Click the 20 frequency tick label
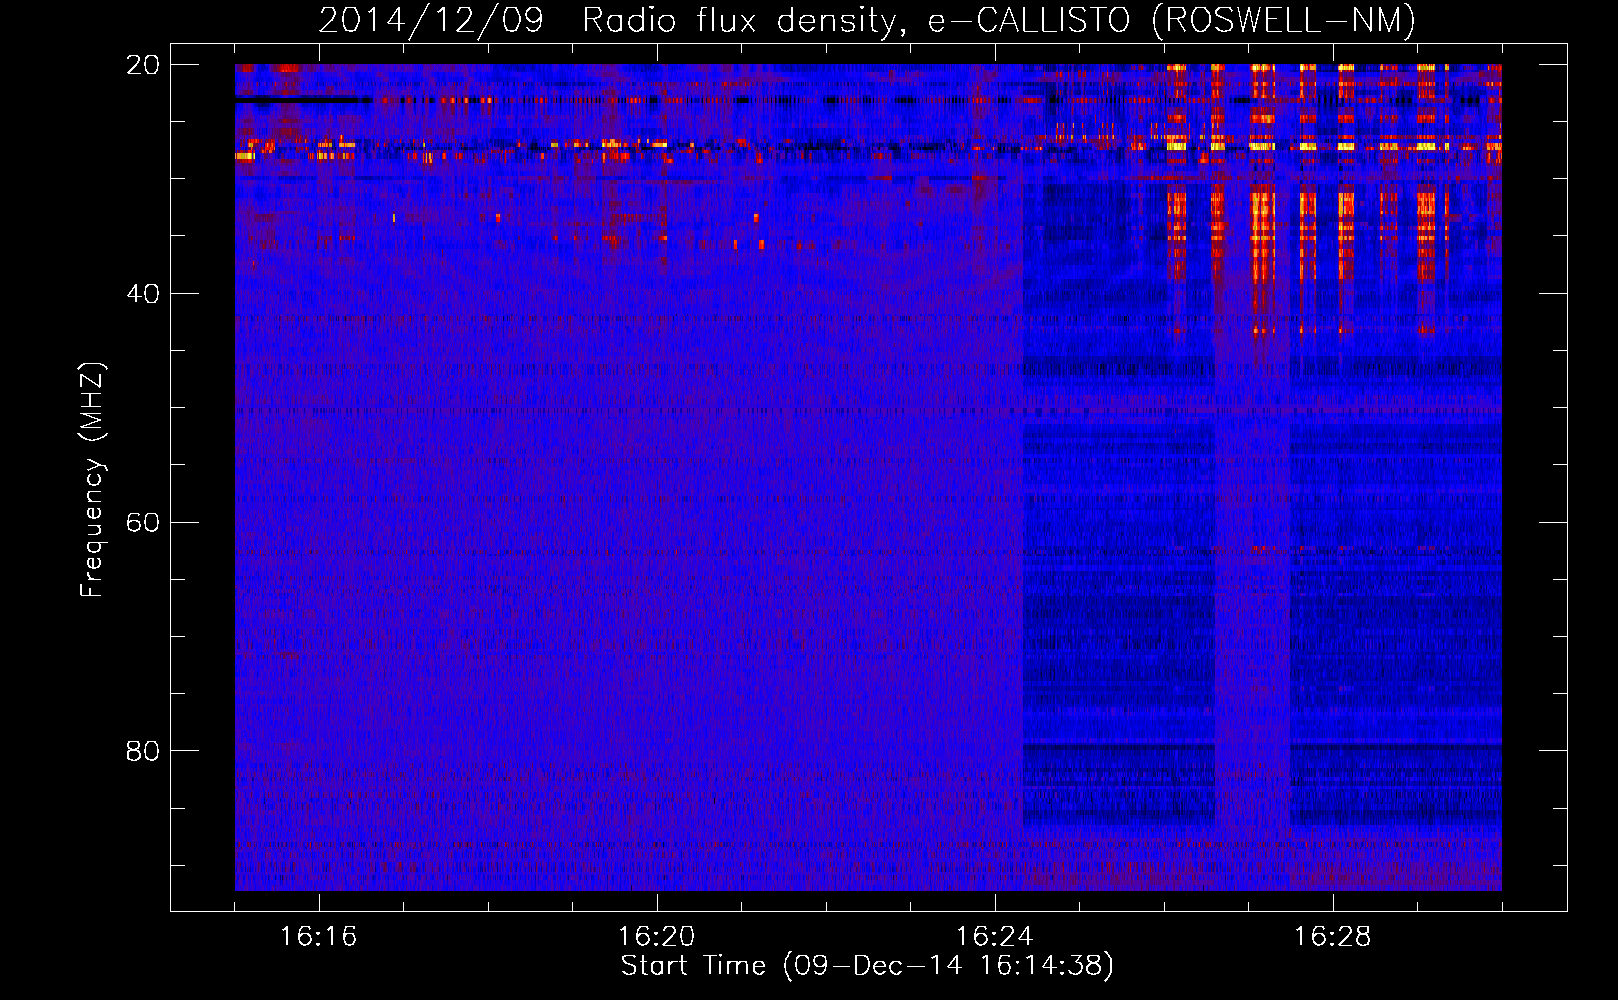This screenshot has height=1000, width=1618. (143, 65)
